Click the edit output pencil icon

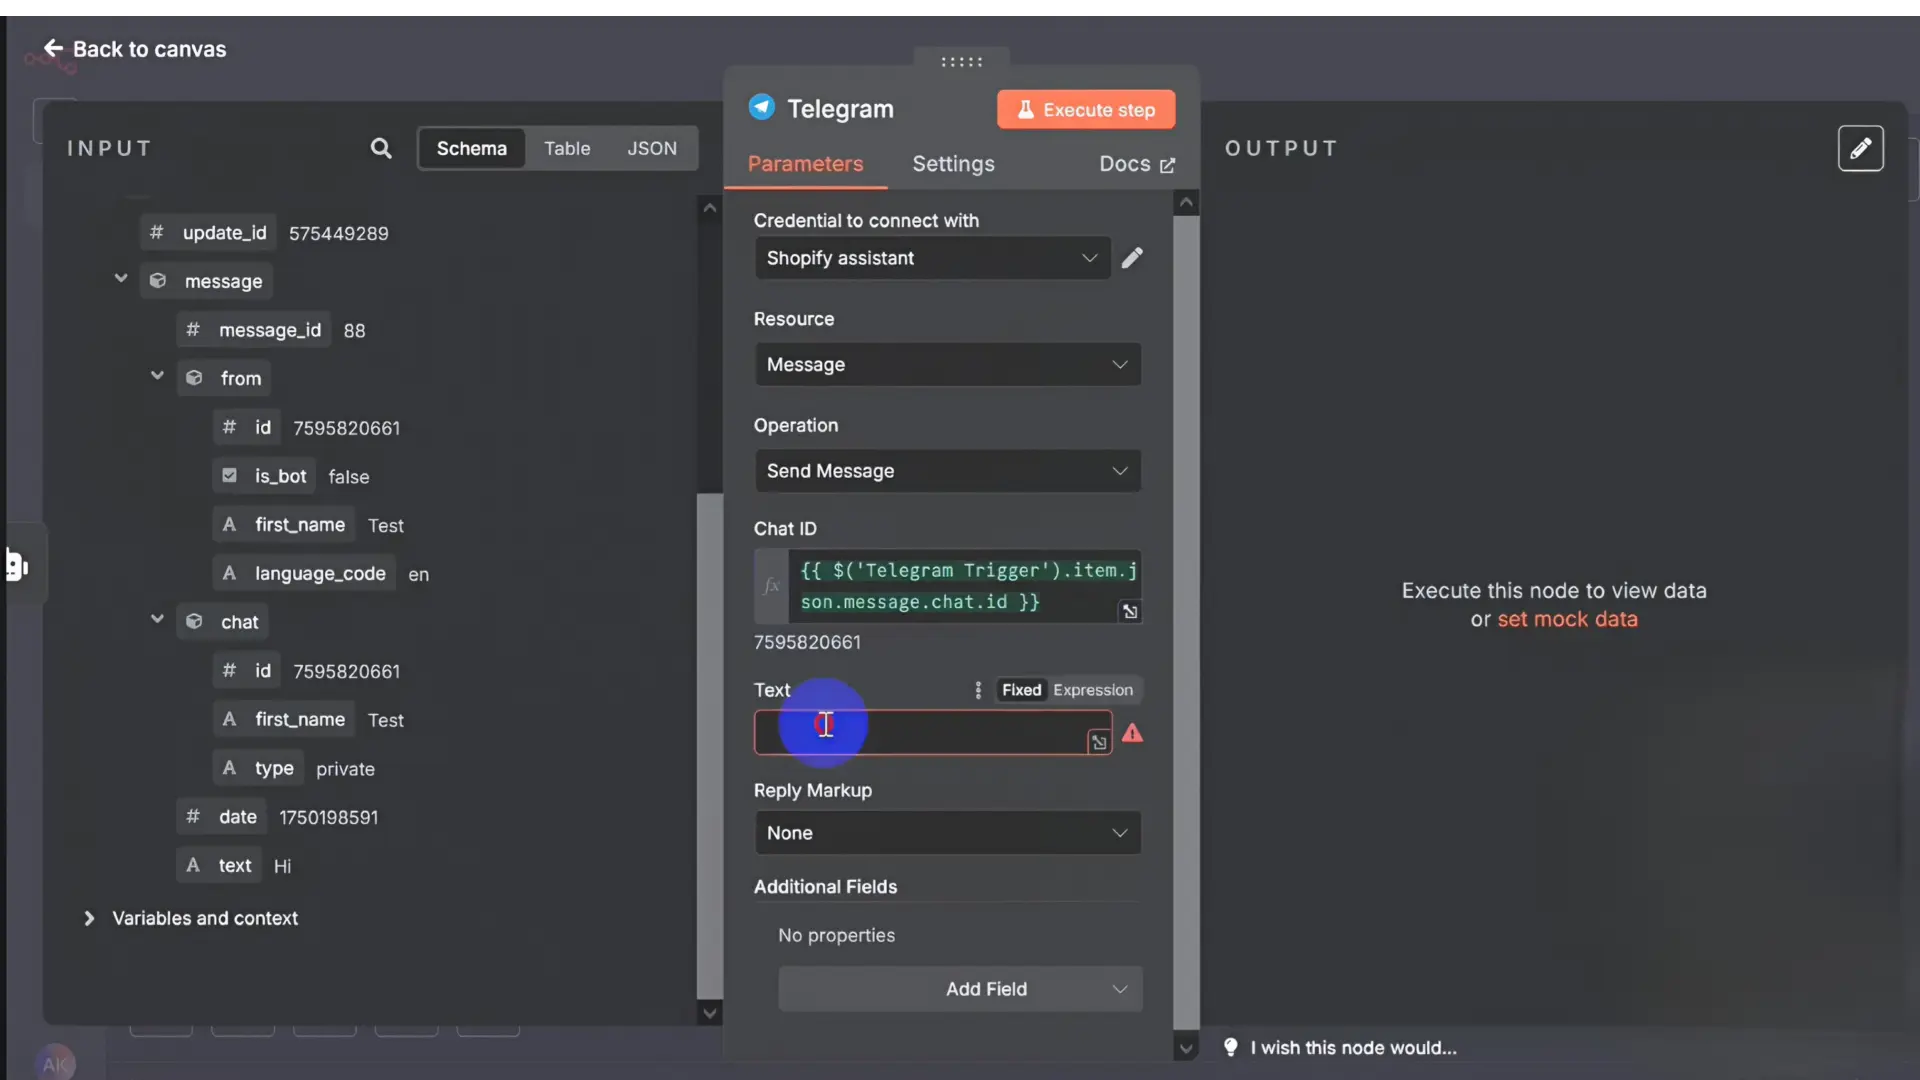(x=1860, y=148)
